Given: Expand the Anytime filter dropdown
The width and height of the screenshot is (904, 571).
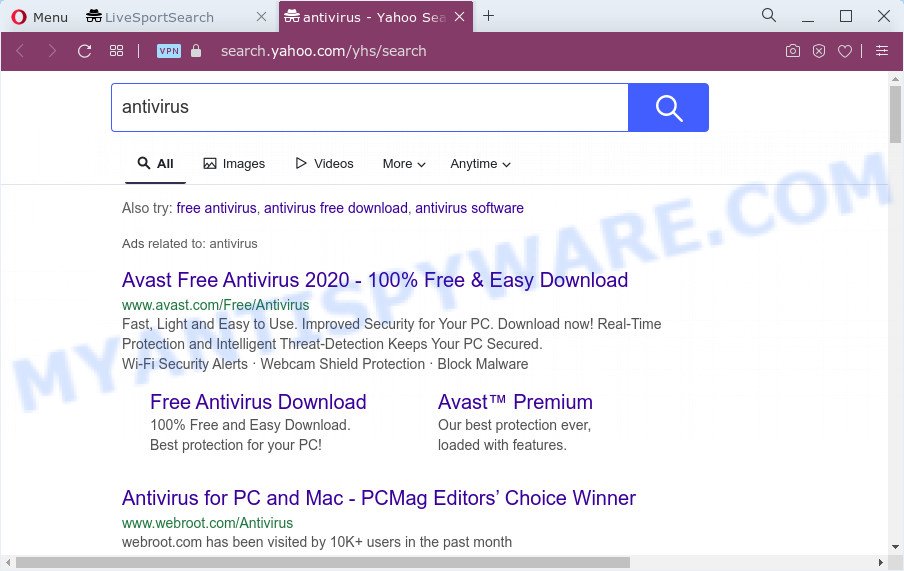Looking at the screenshot, I should point(480,164).
